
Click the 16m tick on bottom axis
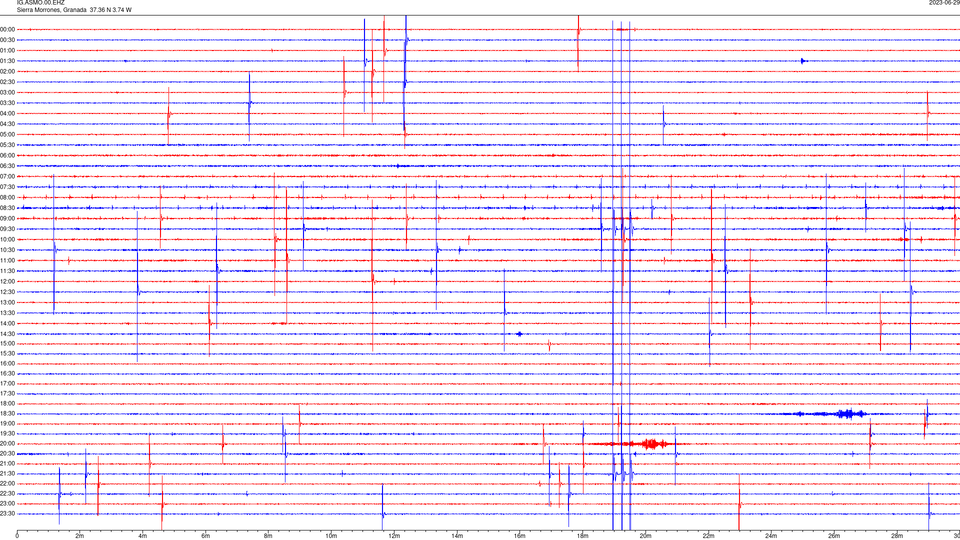520,536
